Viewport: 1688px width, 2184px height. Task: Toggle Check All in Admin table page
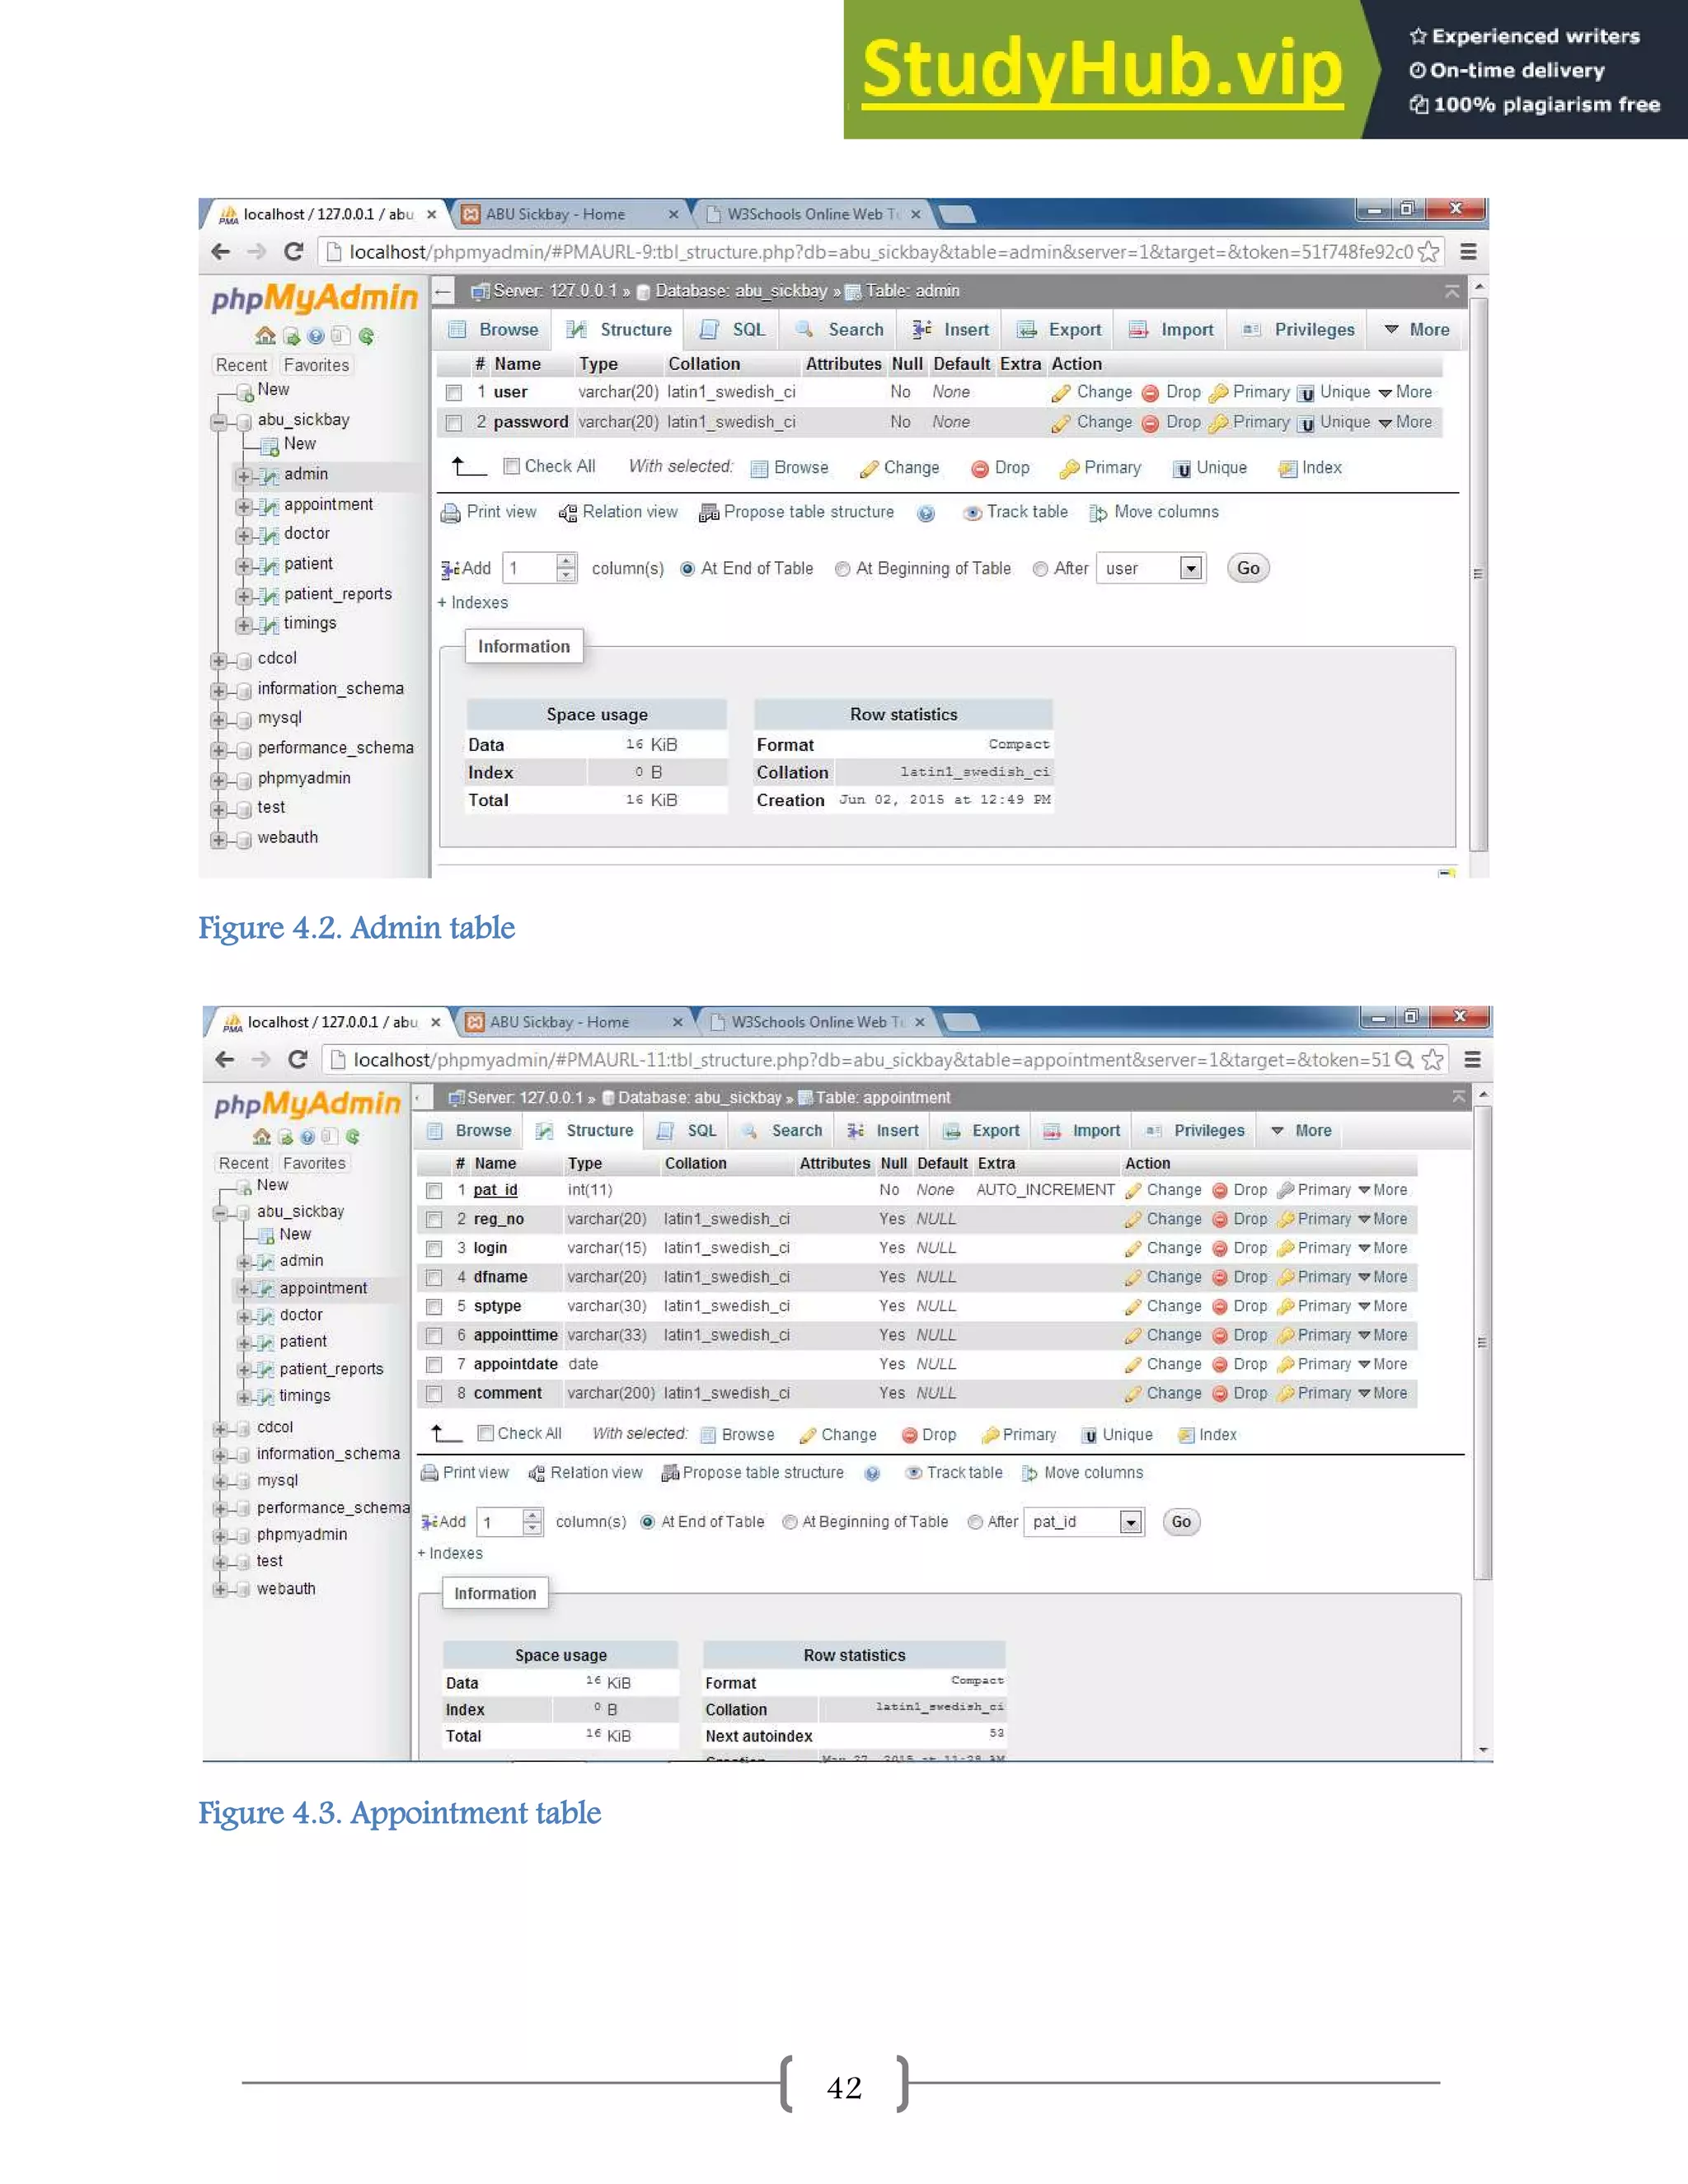click(x=512, y=466)
